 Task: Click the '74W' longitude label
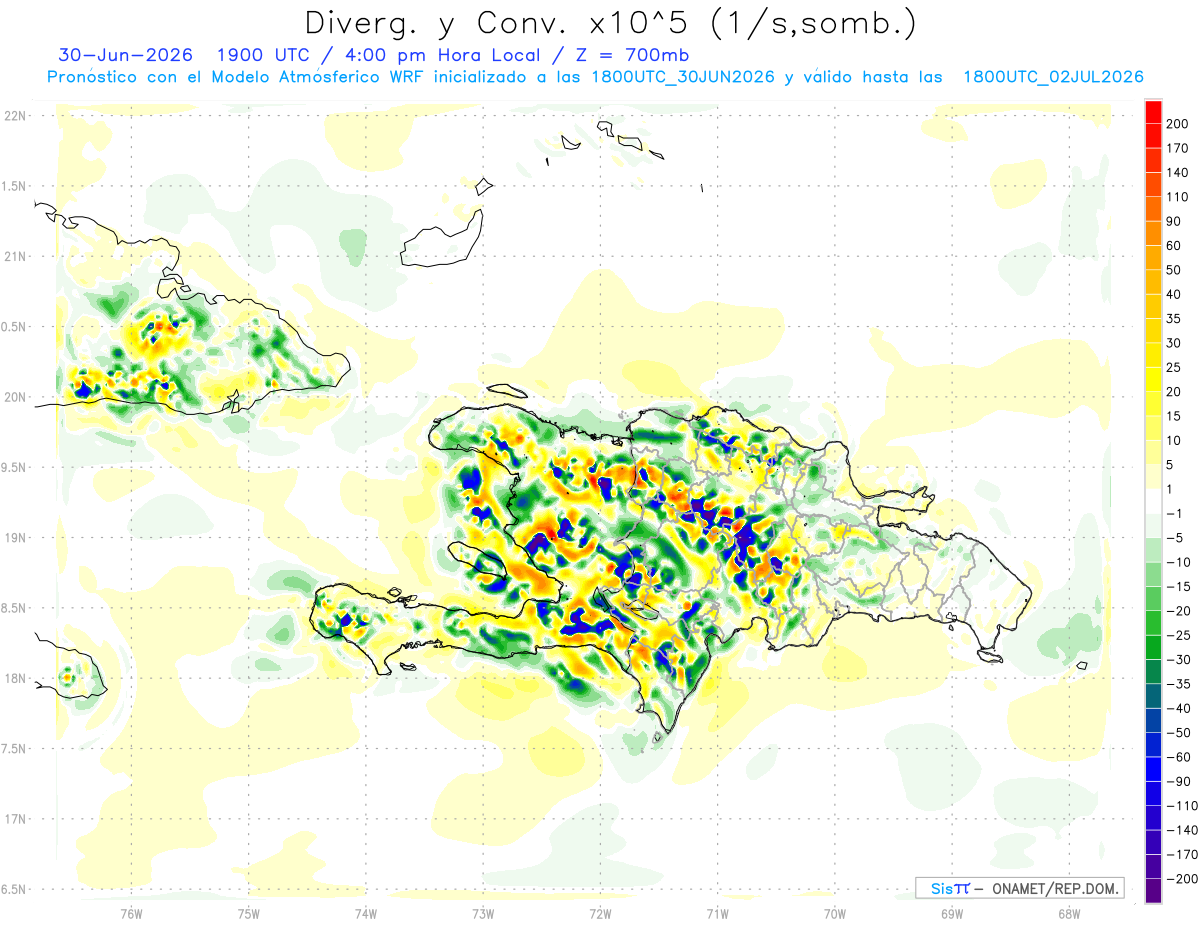click(x=366, y=912)
